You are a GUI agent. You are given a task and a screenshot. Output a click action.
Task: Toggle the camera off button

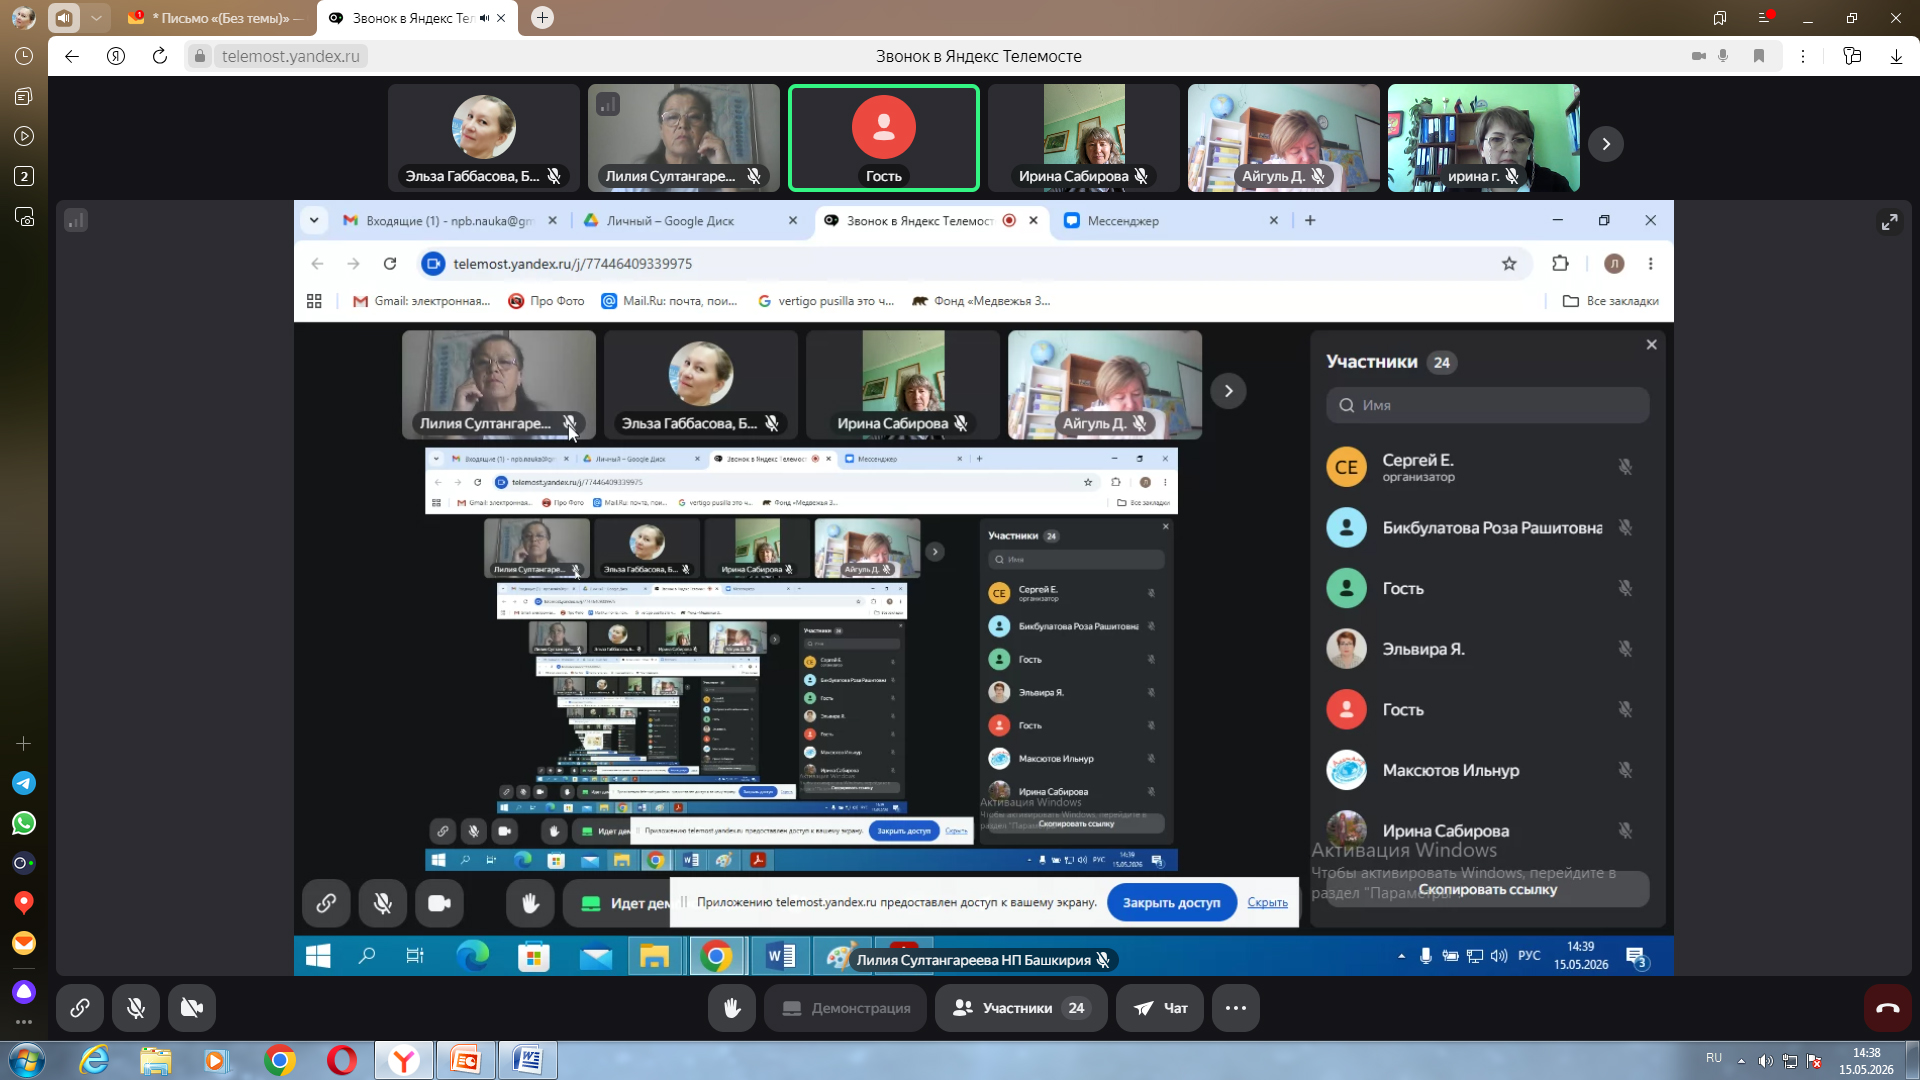[192, 1008]
